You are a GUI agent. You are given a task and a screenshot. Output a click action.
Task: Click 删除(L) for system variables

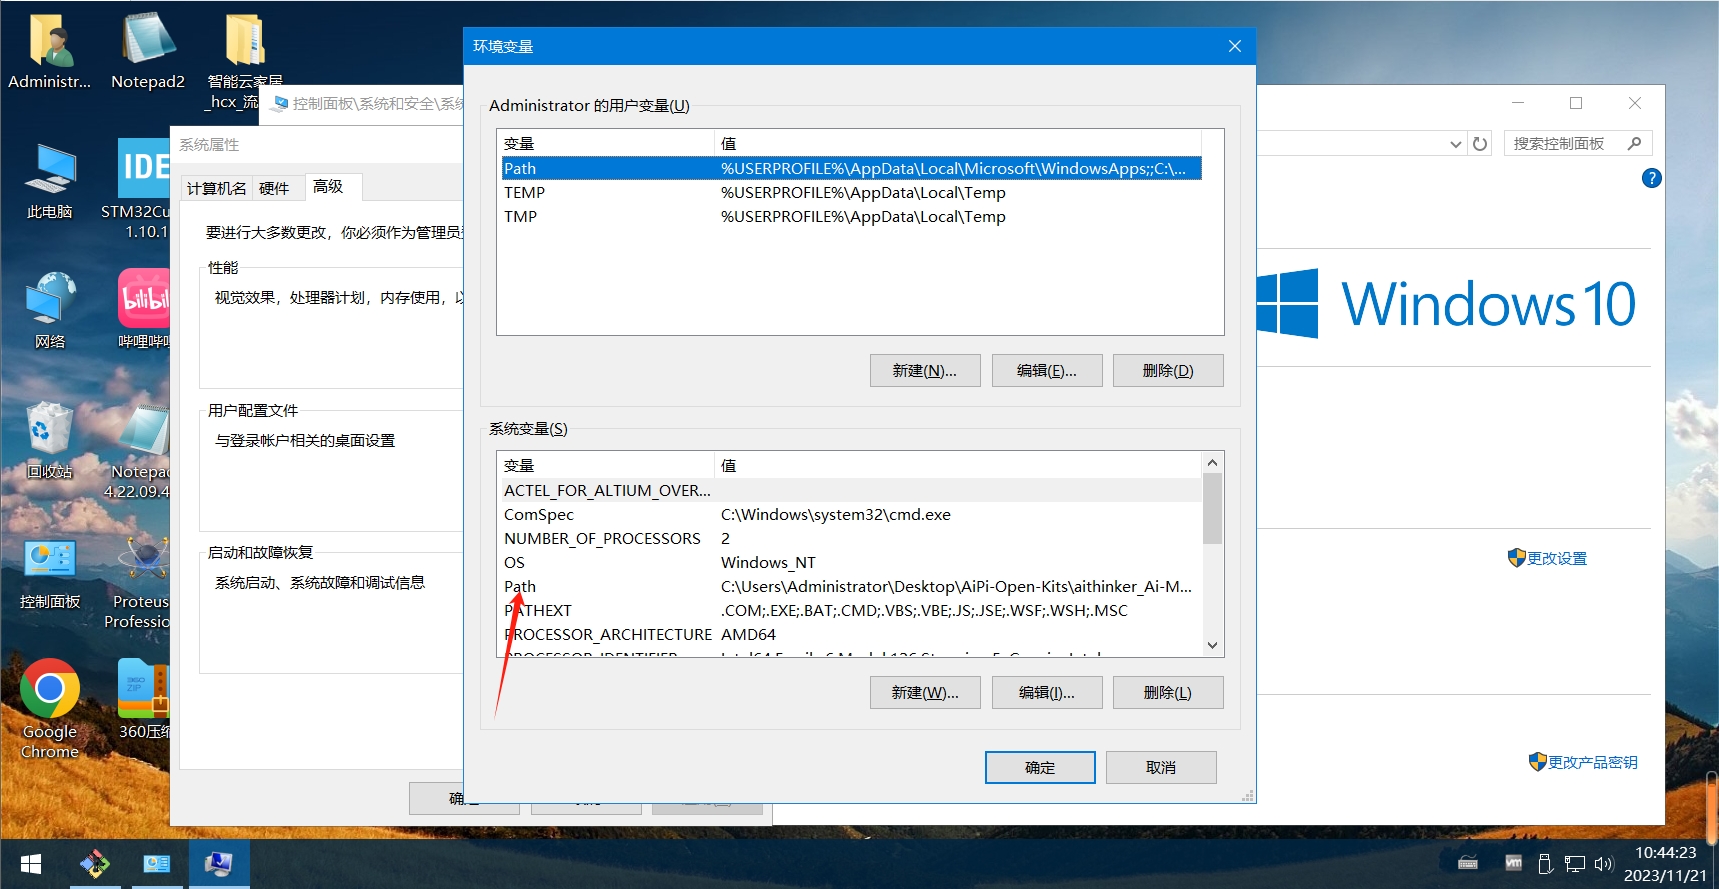[1168, 692]
